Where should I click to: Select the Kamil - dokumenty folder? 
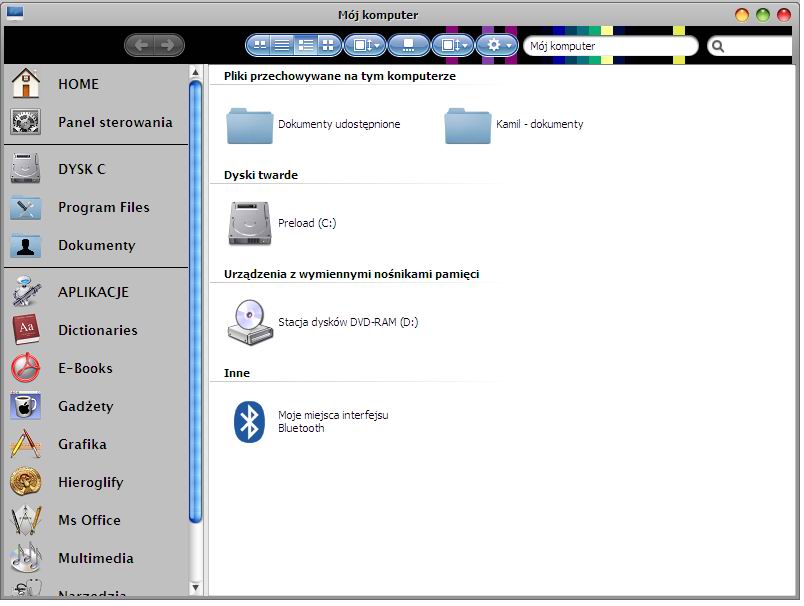point(514,125)
